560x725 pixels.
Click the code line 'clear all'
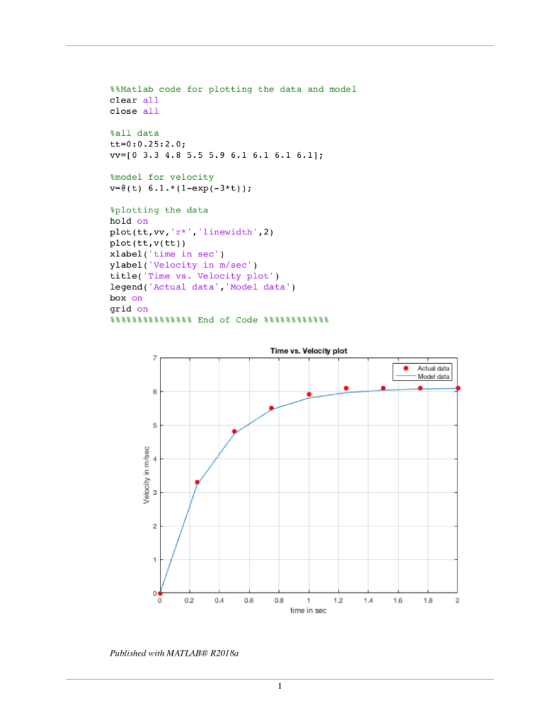[x=134, y=100]
